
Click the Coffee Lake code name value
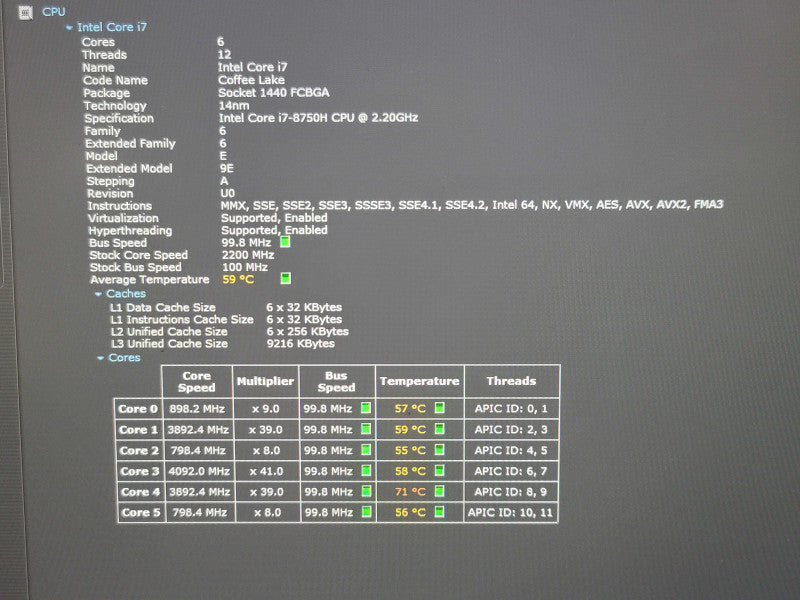click(252, 80)
